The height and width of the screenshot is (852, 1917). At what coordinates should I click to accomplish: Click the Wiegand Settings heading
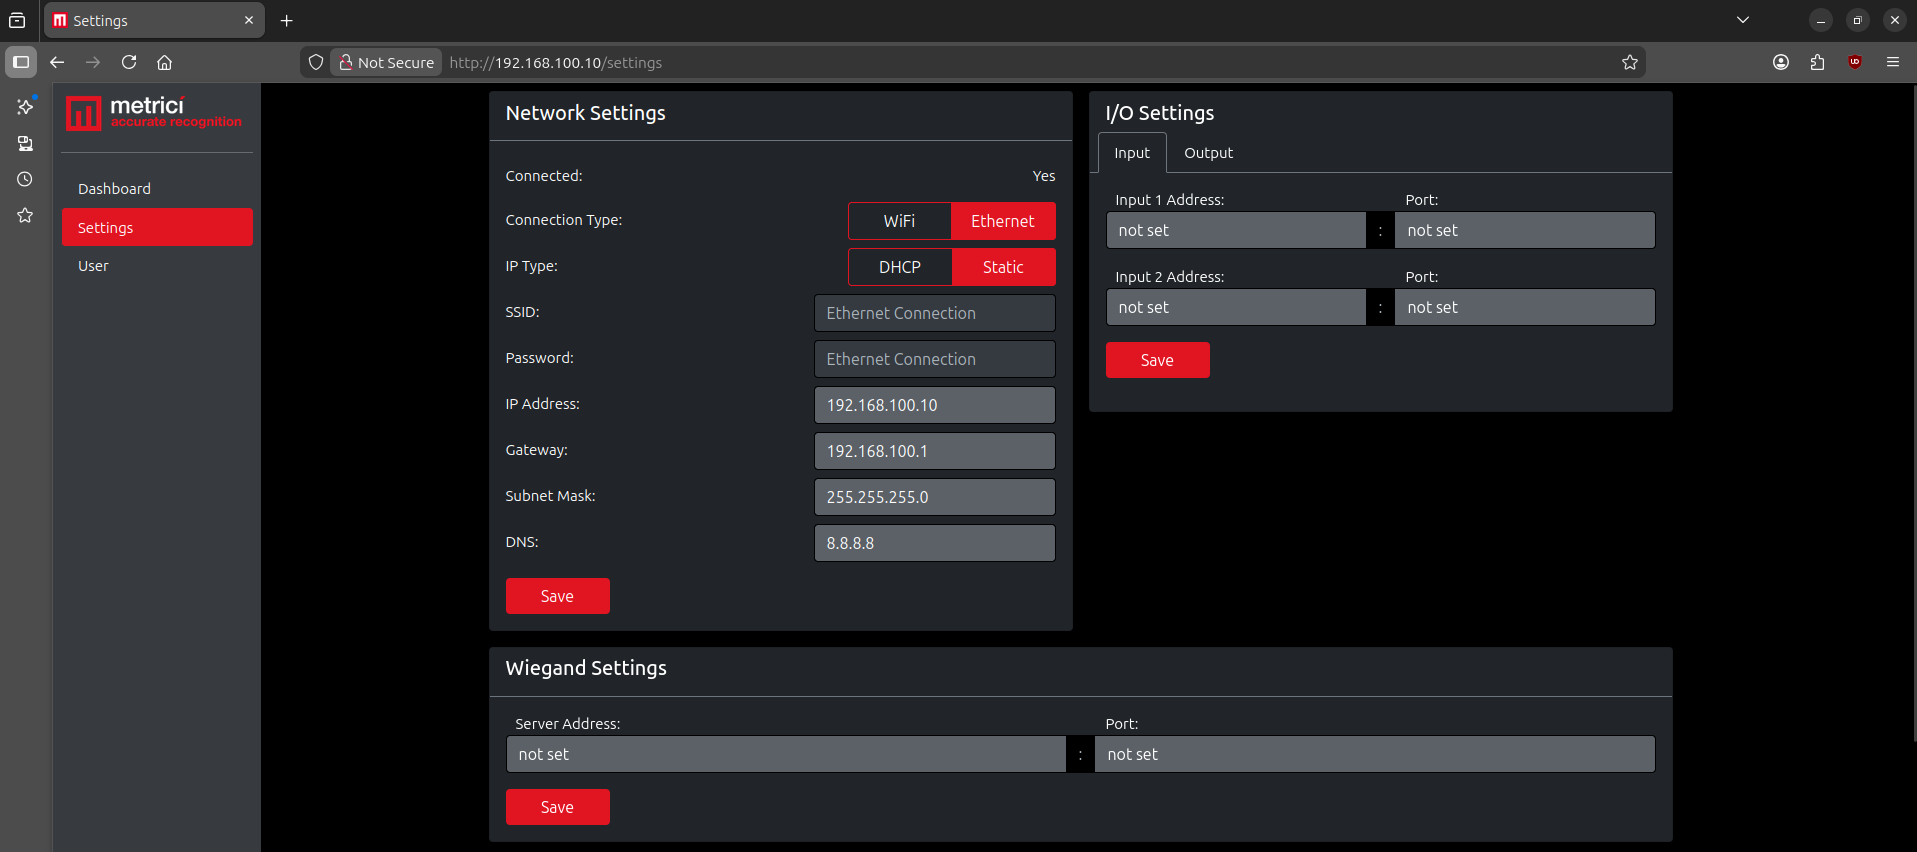(586, 668)
